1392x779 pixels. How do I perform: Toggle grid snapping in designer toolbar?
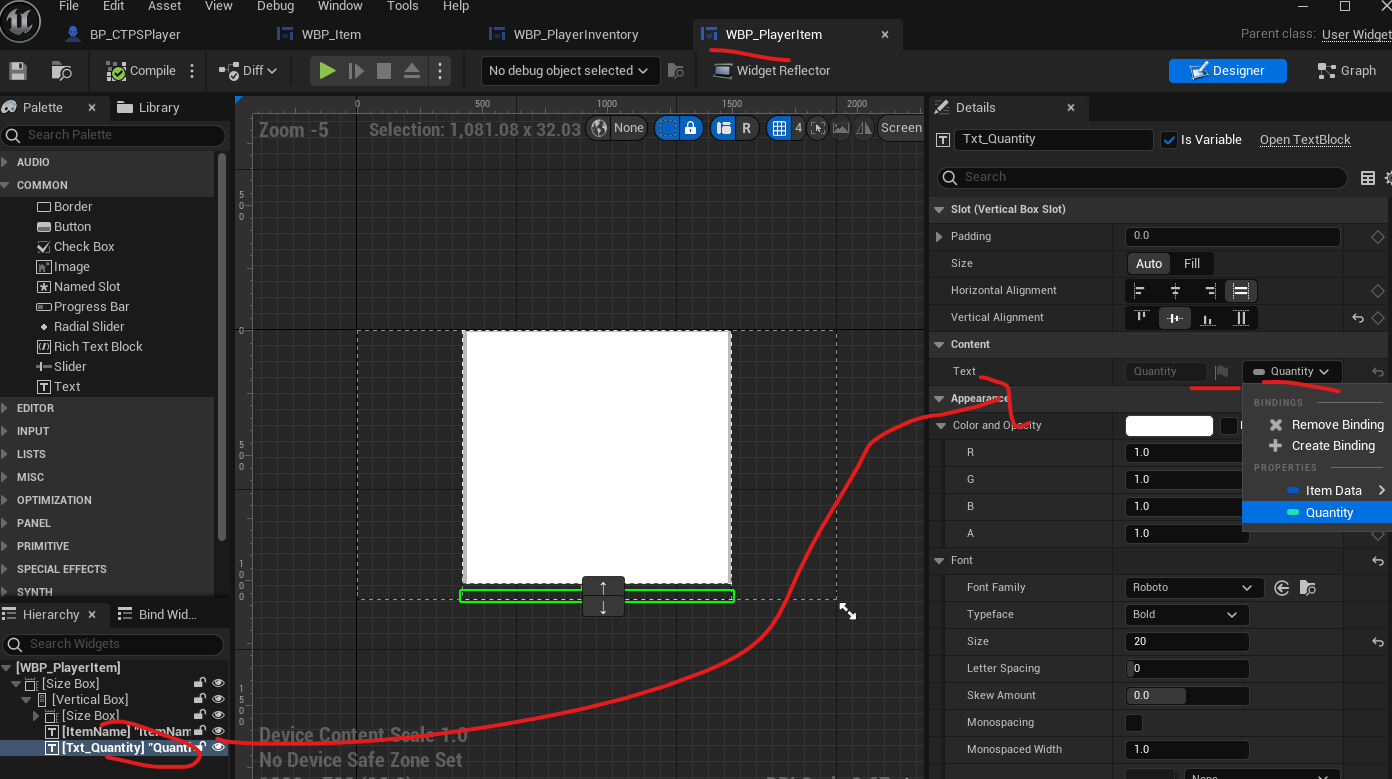point(779,128)
